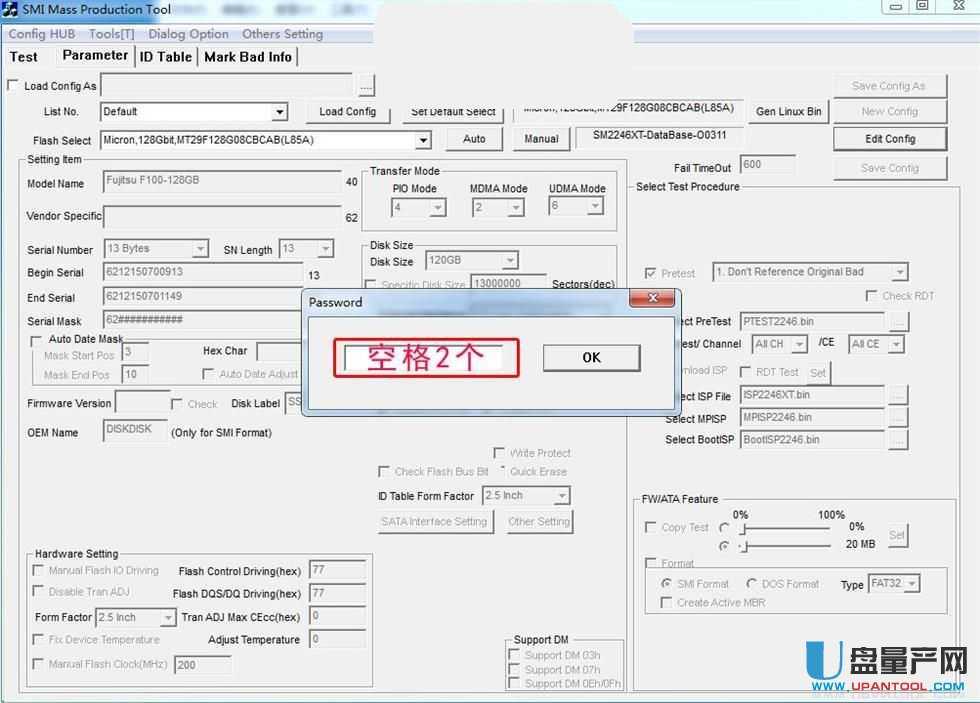The height and width of the screenshot is (703, 980).
Task: Open the Others Setting menu
Action: tap(282, 34)
